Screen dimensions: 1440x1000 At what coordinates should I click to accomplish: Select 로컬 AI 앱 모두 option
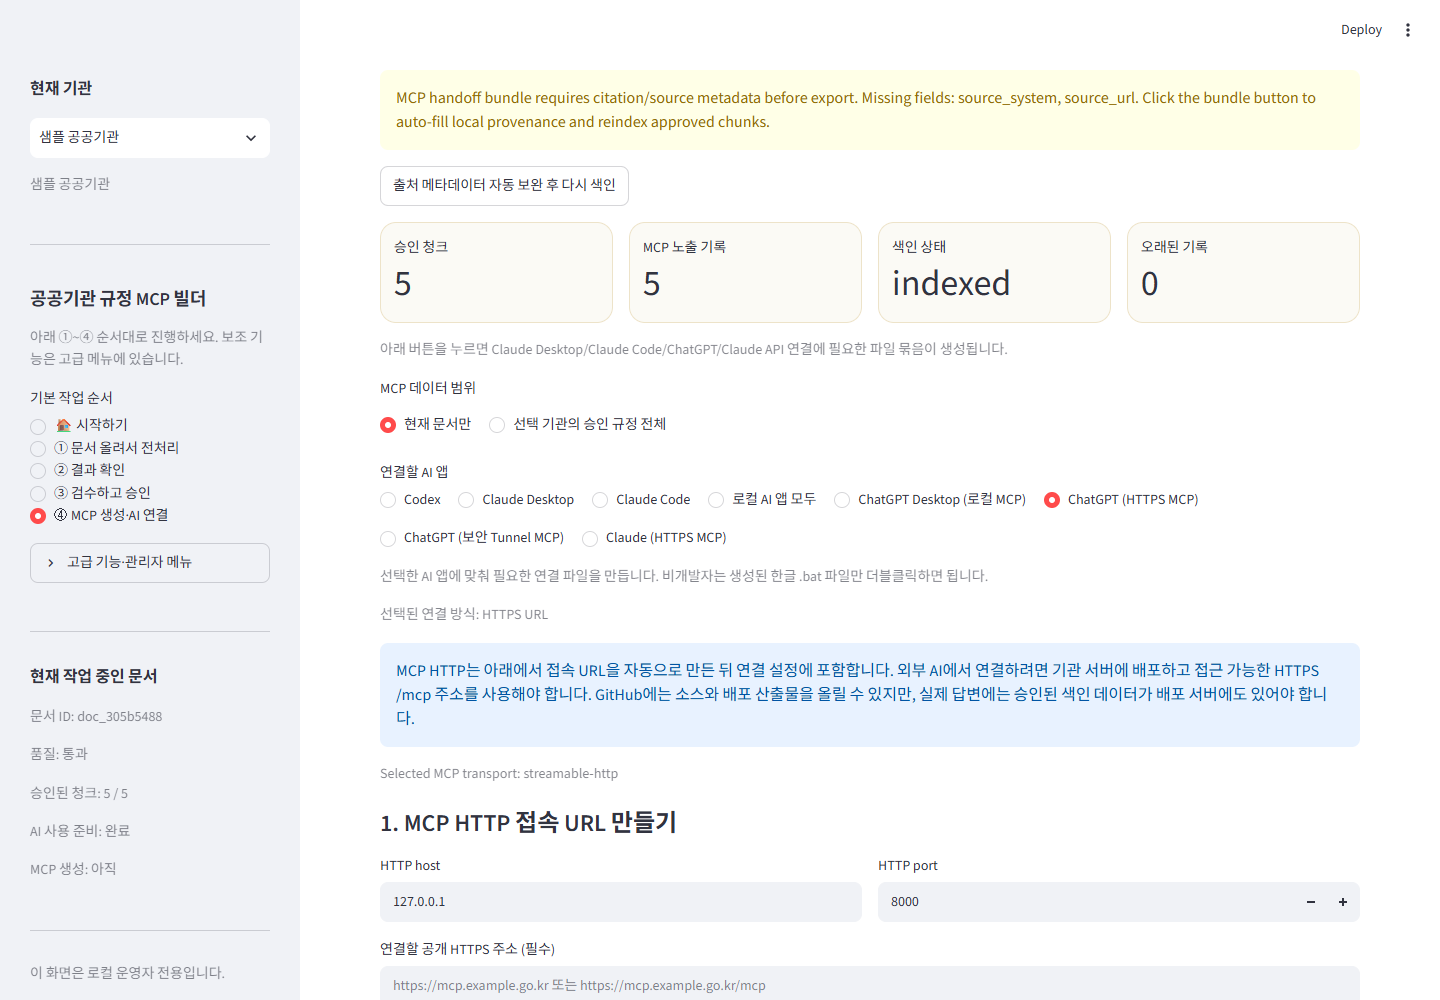tap(762, 499)
